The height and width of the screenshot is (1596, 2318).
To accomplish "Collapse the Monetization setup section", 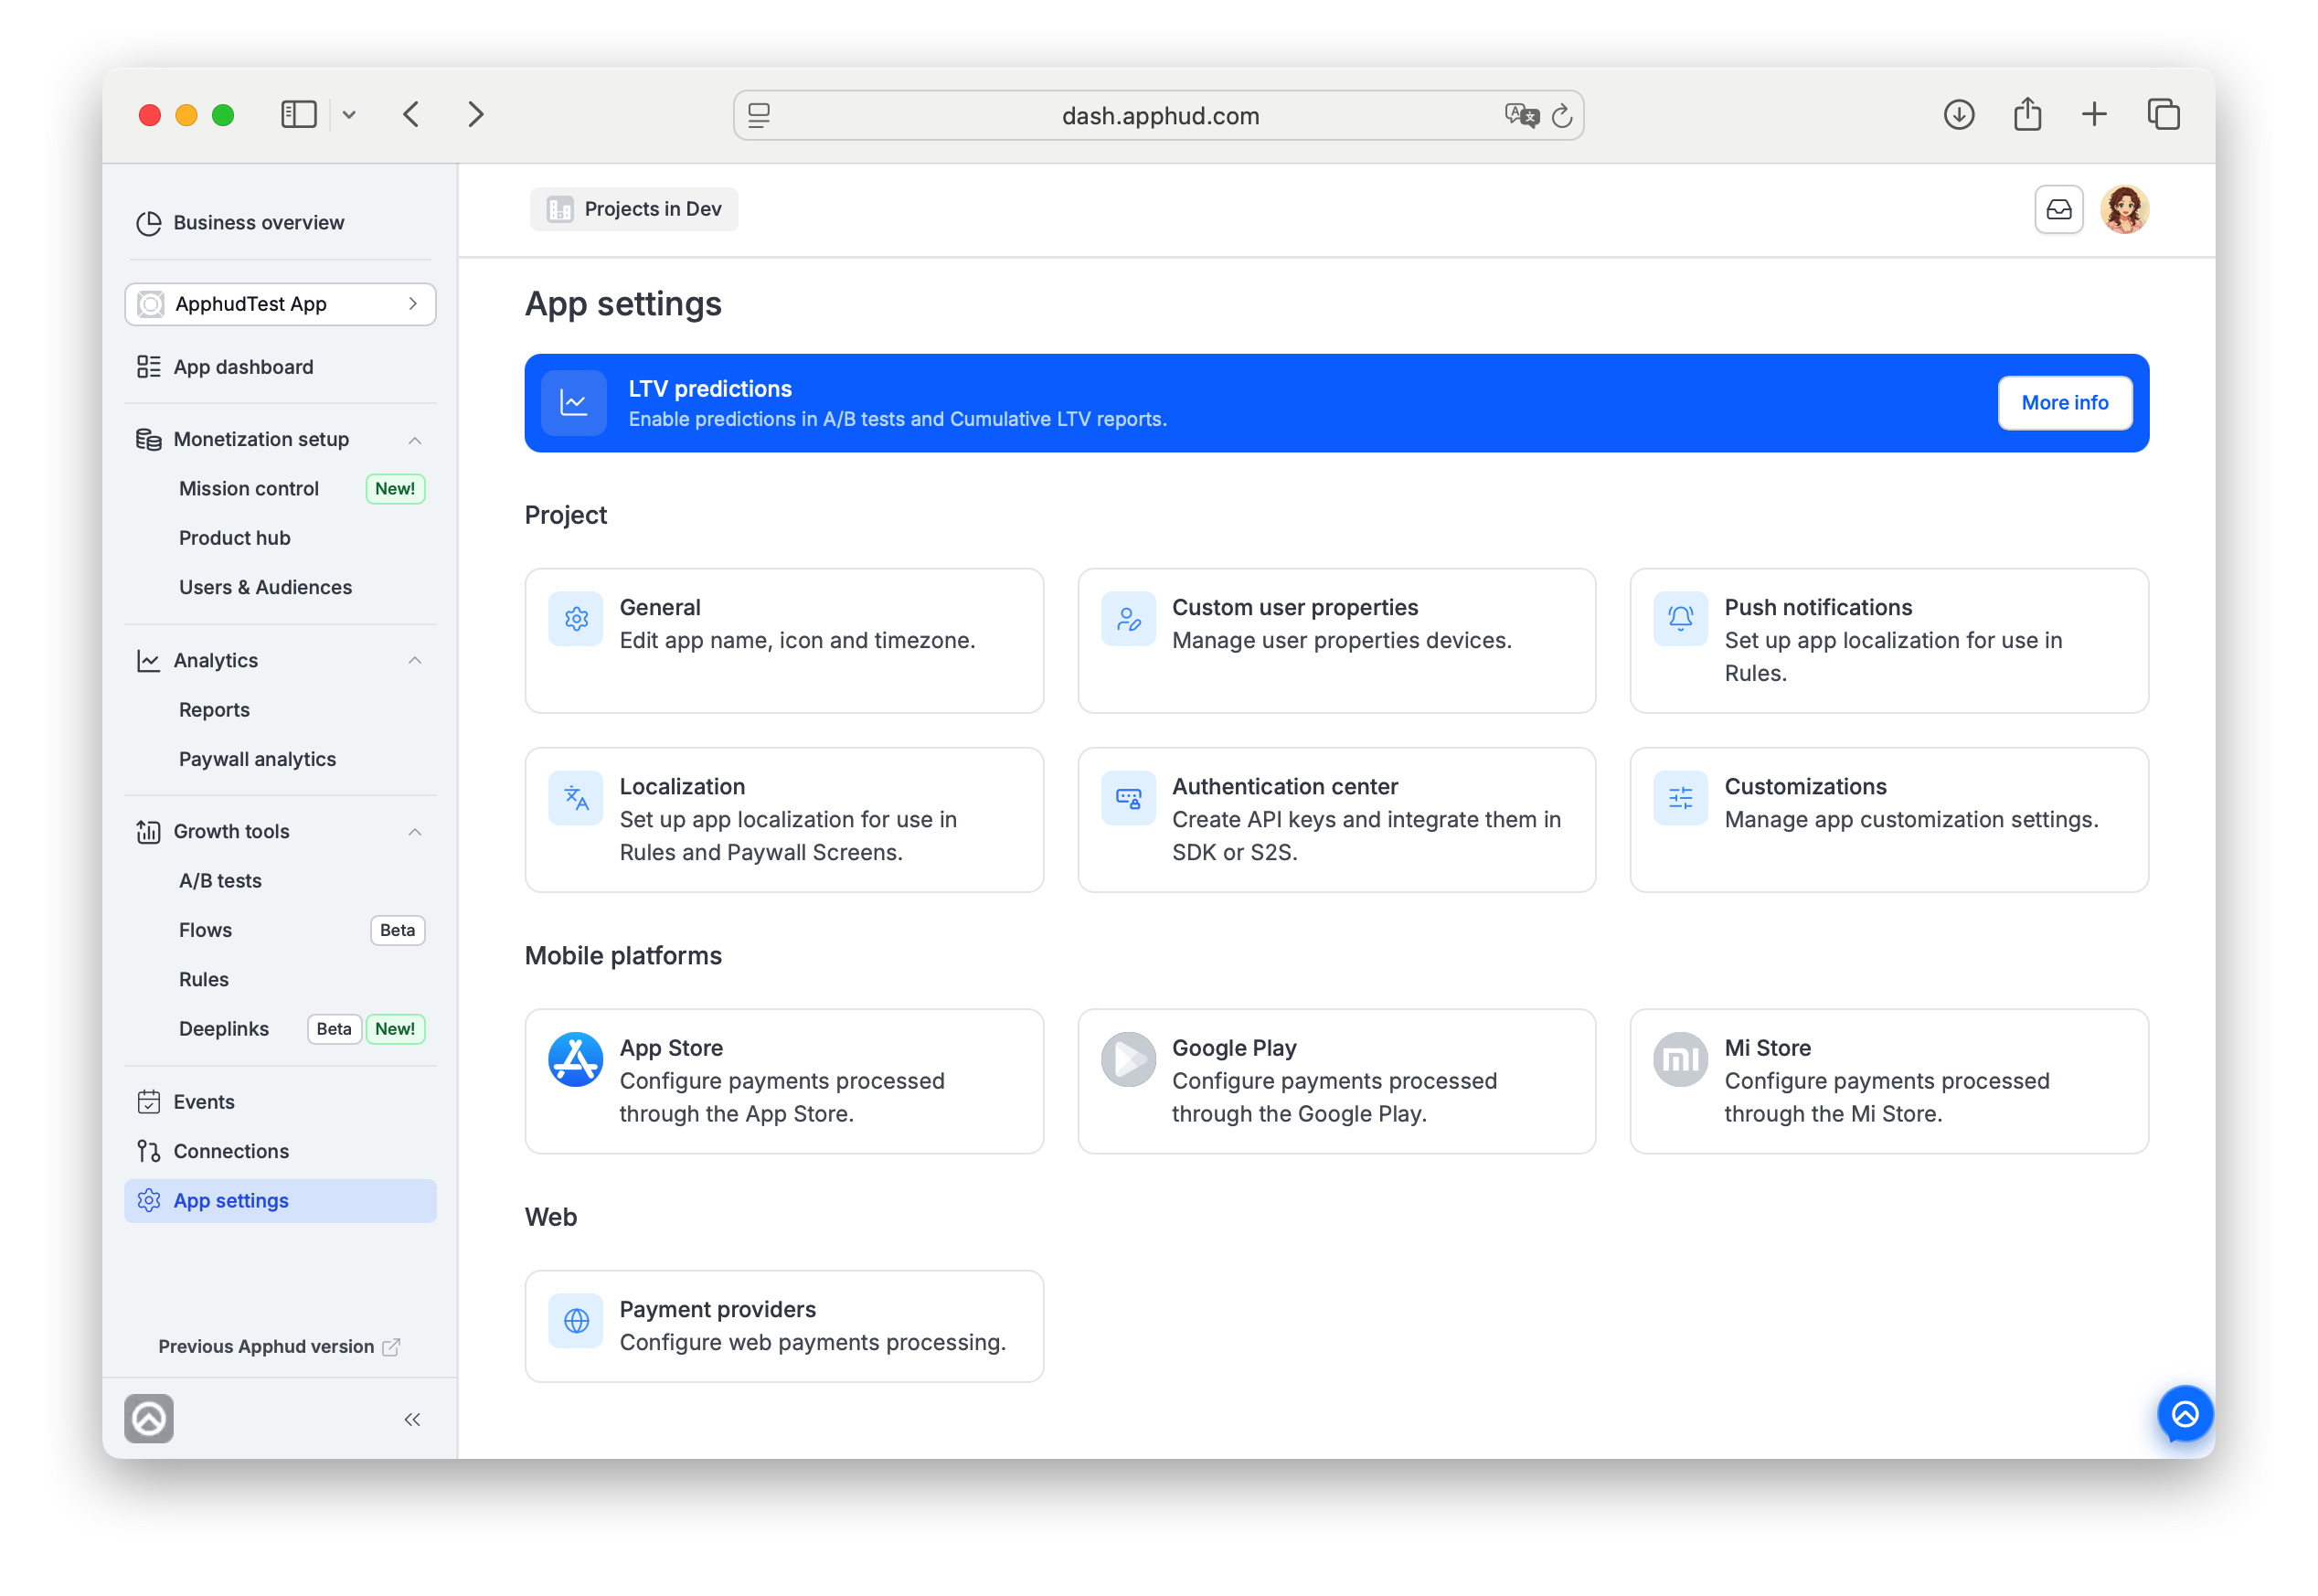I will click(414, 440).
